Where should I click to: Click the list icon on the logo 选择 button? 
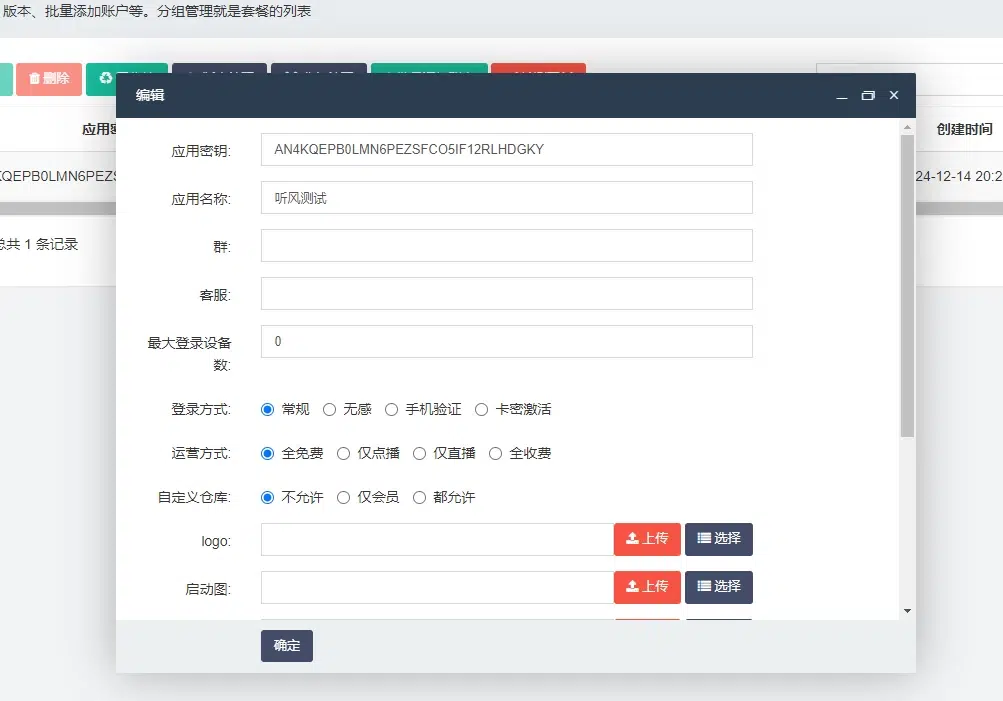[703, 540]
